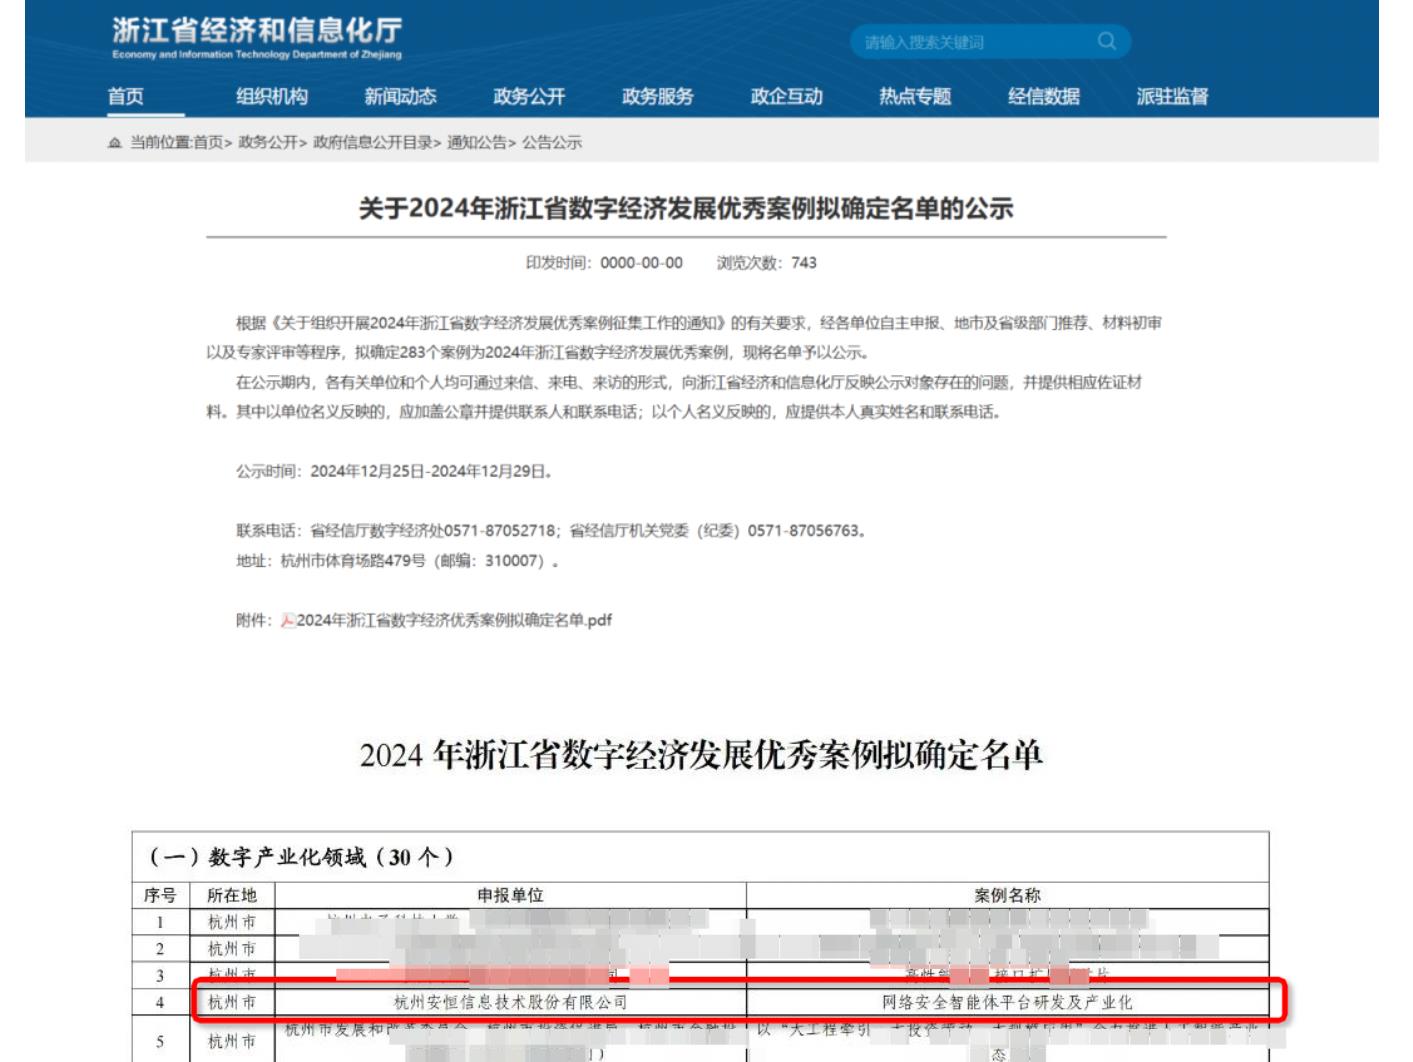Click the search magnifier icon
The image size is (1413, 1062).
click(x=1106, y=41)
